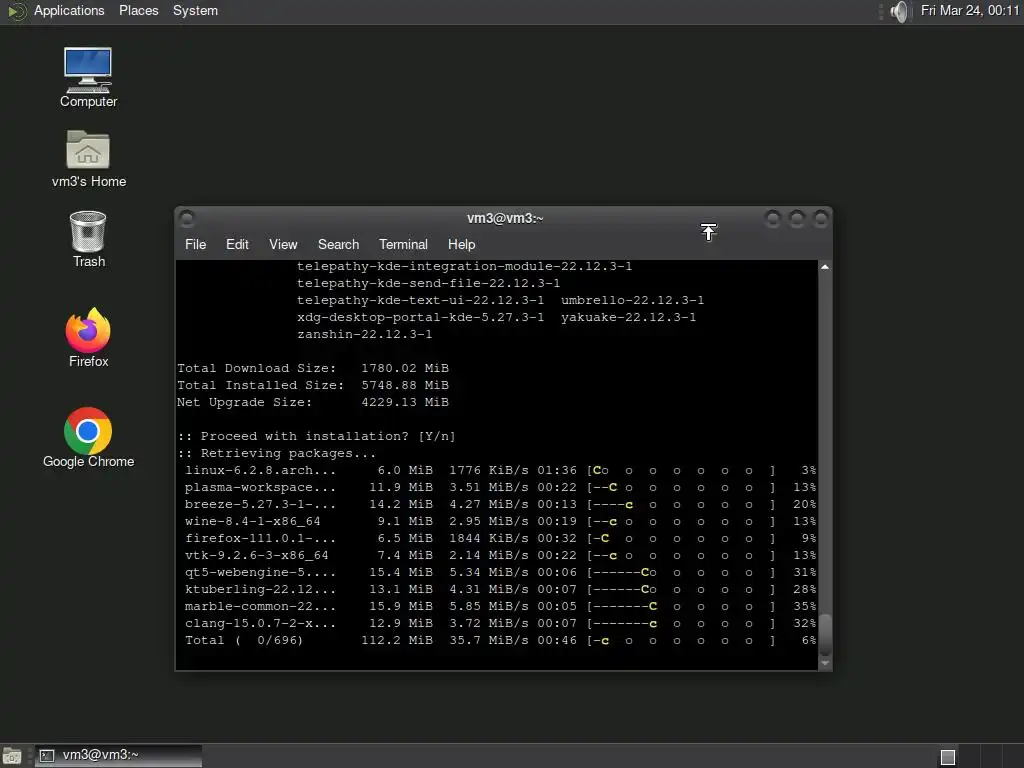Click the qt5-webengine-5 package name
The image size is (1024, 768).
coord(260,572)
